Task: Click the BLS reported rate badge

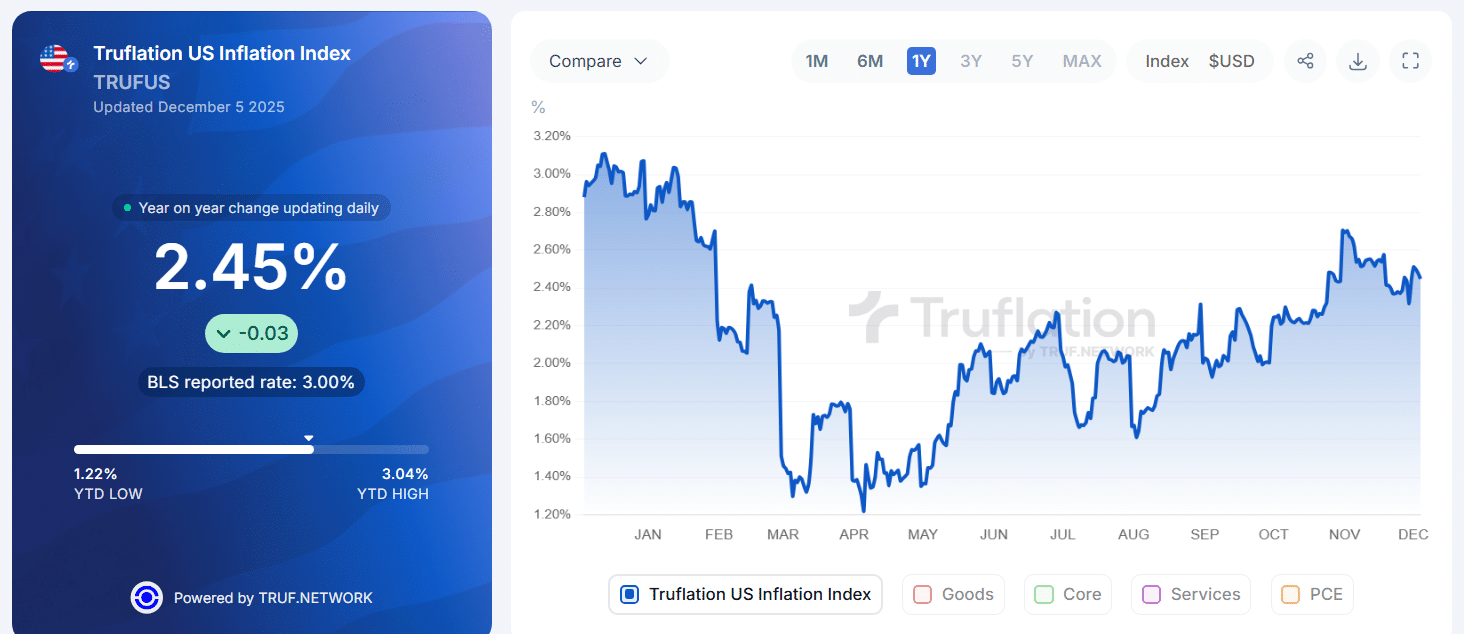Action: (251, 382)
